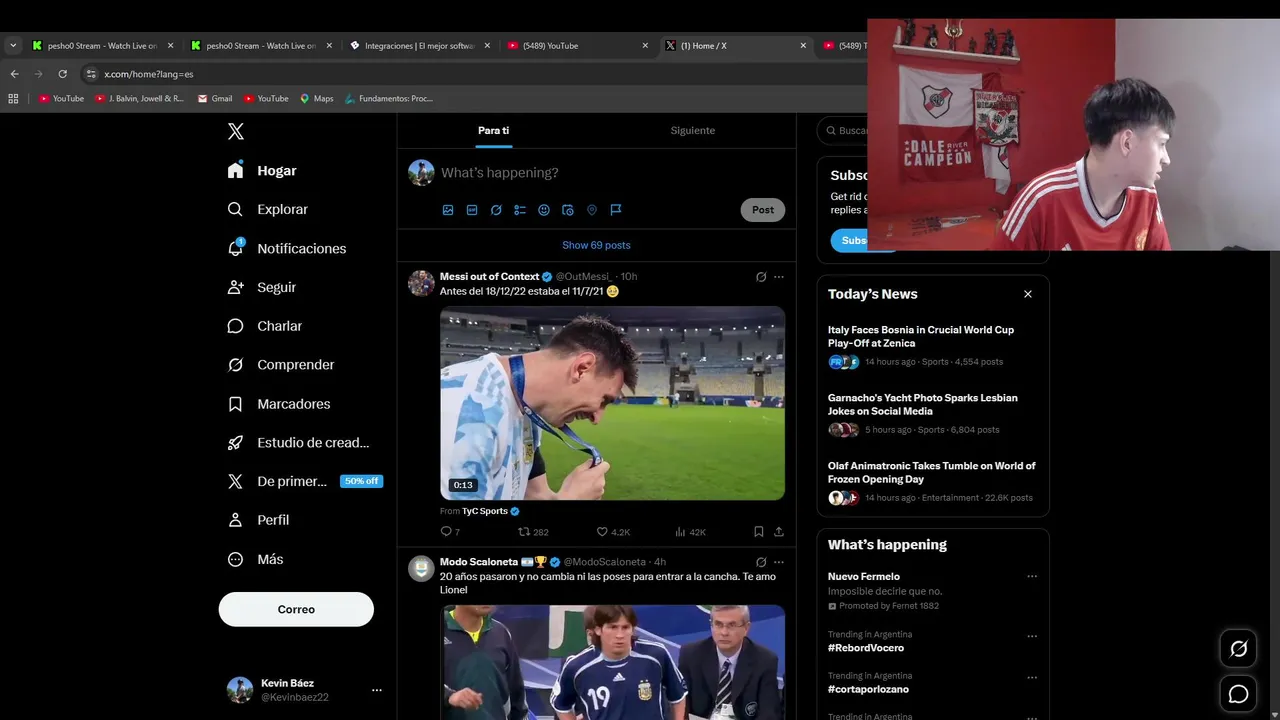Switch to Para ti tab
The image size is (1280, 720).
[x=493, y=131]
